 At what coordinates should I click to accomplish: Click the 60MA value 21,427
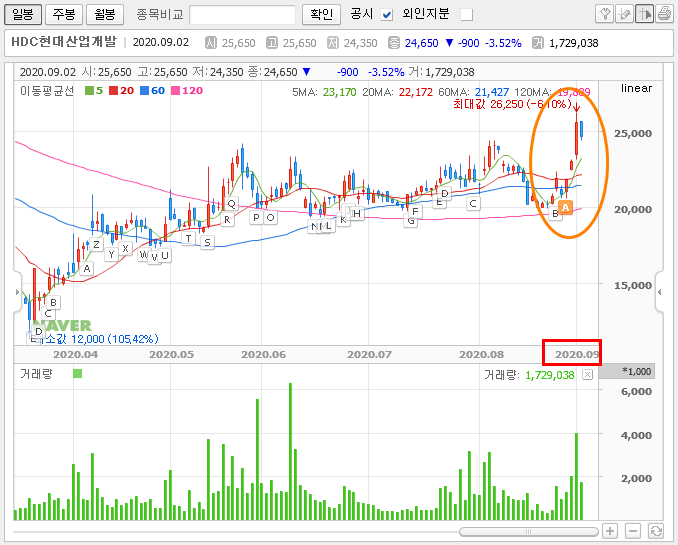(492, 92)
